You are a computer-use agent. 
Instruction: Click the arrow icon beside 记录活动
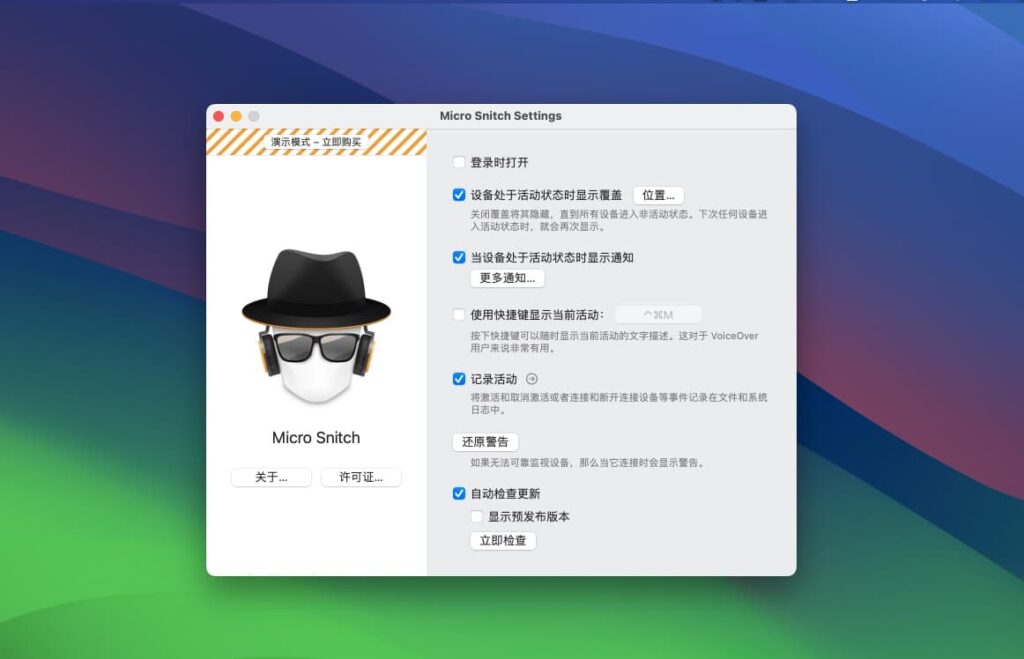tap(532, 379)
